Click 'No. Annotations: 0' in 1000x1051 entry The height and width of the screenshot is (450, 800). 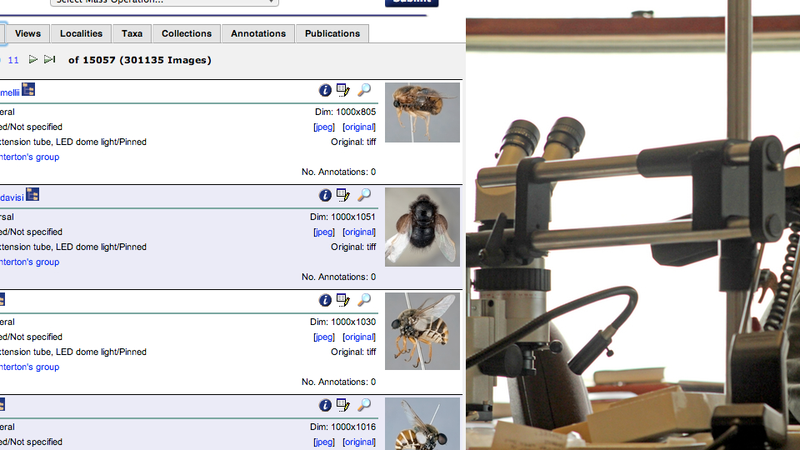tap(338, 277)
